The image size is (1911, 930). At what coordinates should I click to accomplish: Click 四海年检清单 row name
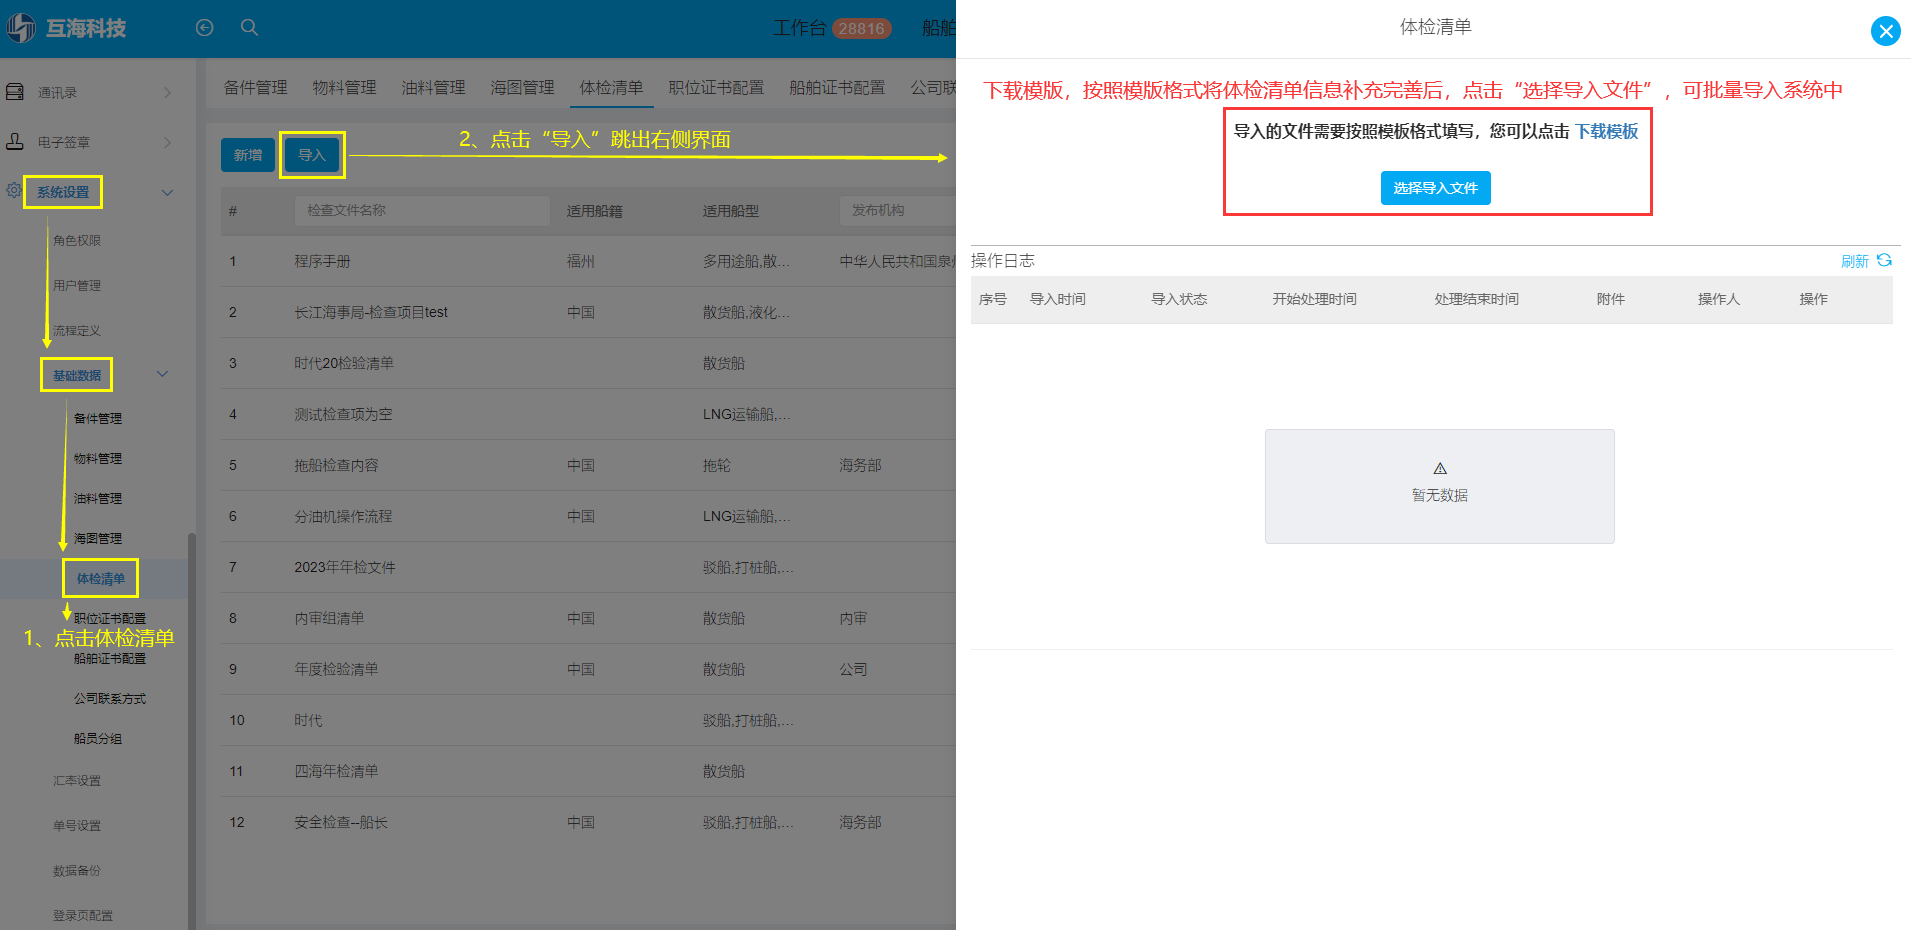click(336, 771)
